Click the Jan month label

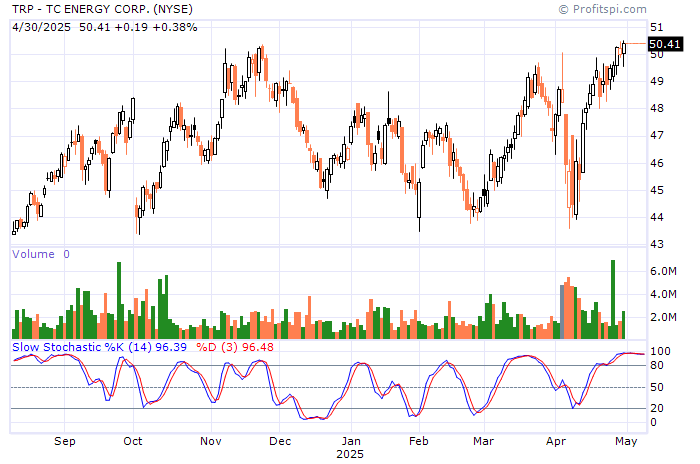tap(351, 442)
